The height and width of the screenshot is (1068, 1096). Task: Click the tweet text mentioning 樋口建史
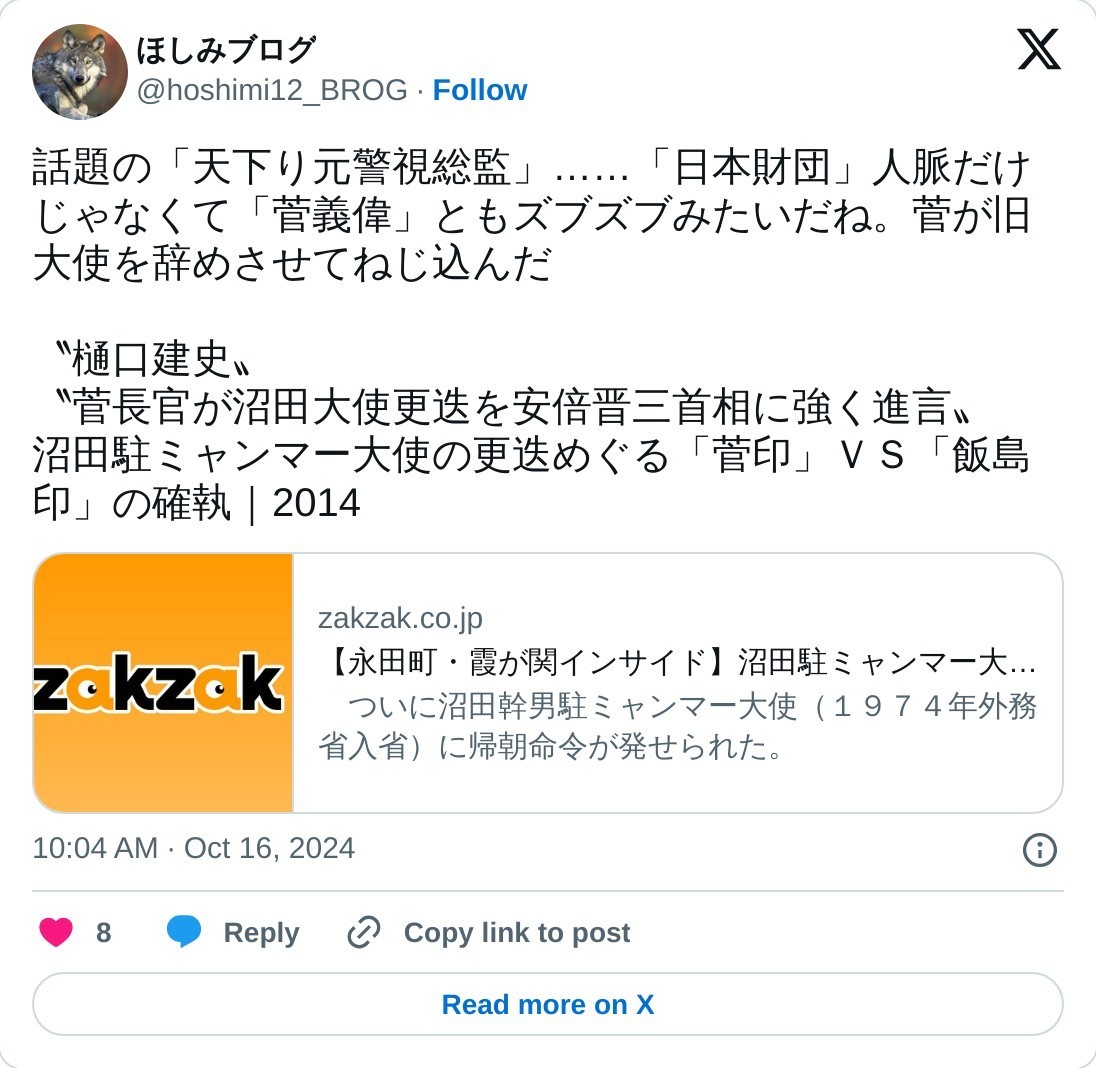[x=152, y=359]
